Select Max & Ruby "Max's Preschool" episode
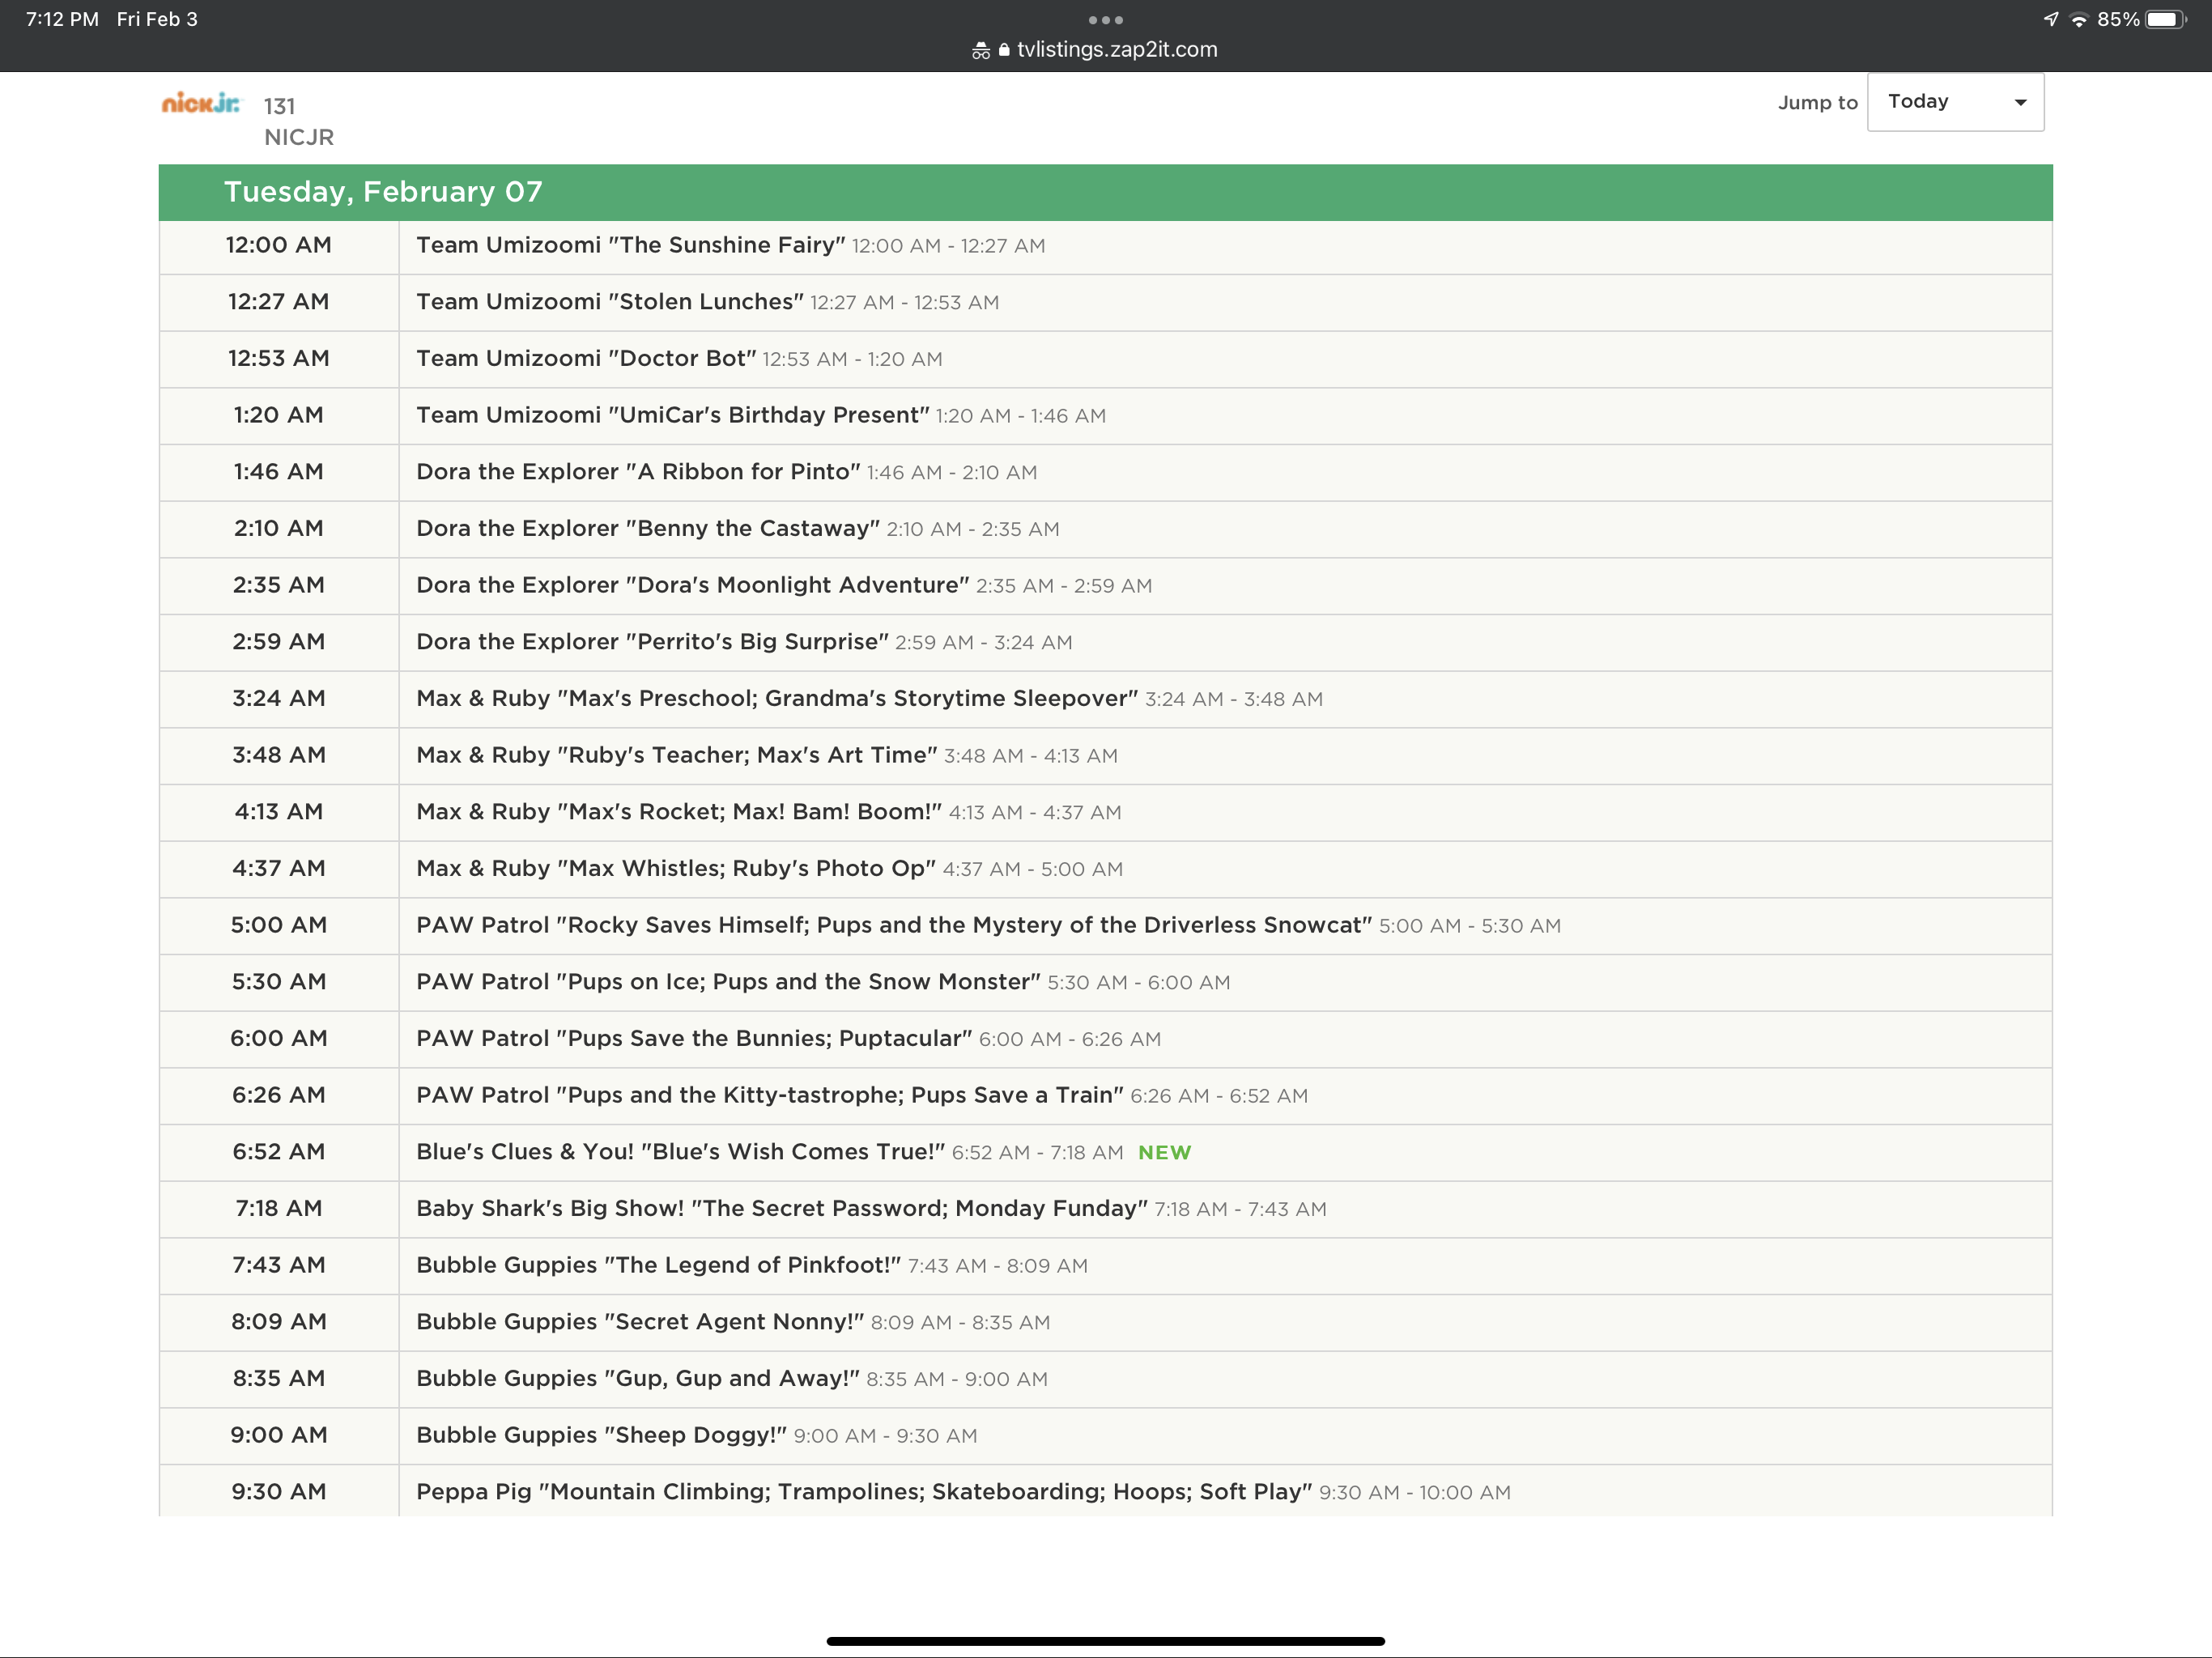 click(777, 699)
